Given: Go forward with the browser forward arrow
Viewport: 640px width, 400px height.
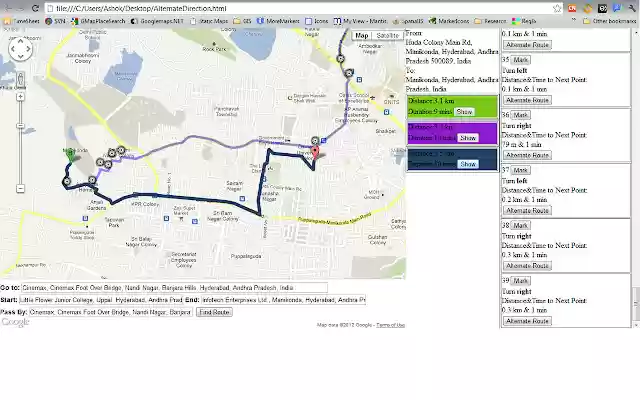Looking at the screenshot, I should click(21, 8).
